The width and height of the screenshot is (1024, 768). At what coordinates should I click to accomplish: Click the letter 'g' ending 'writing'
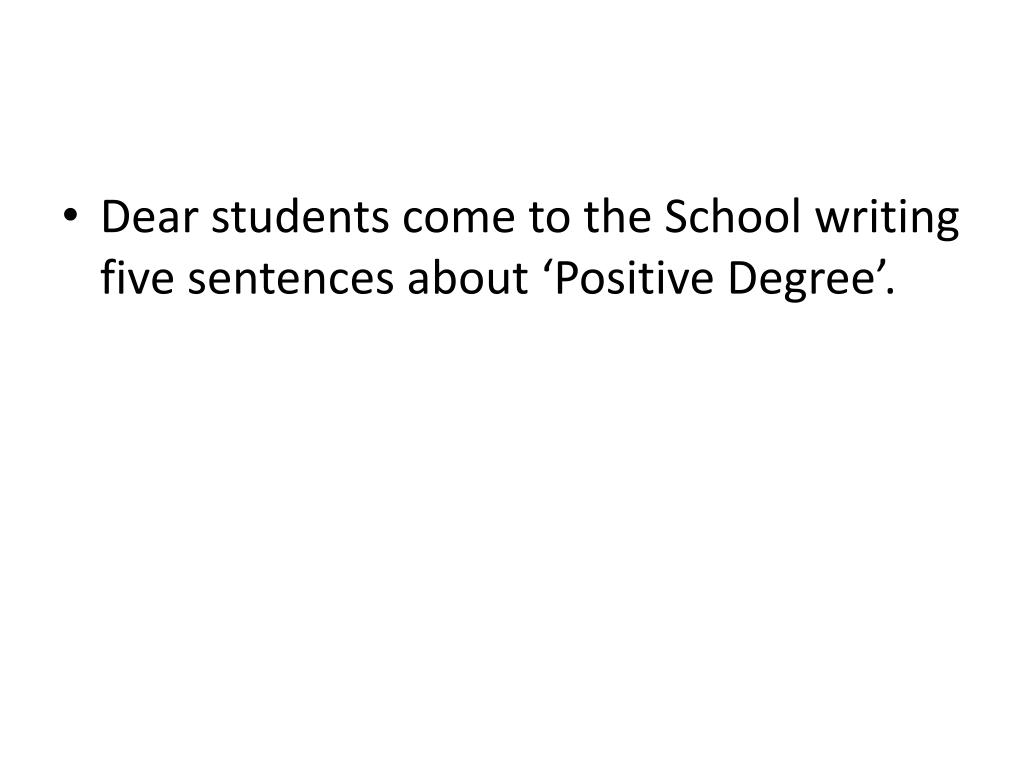(948, 227)
